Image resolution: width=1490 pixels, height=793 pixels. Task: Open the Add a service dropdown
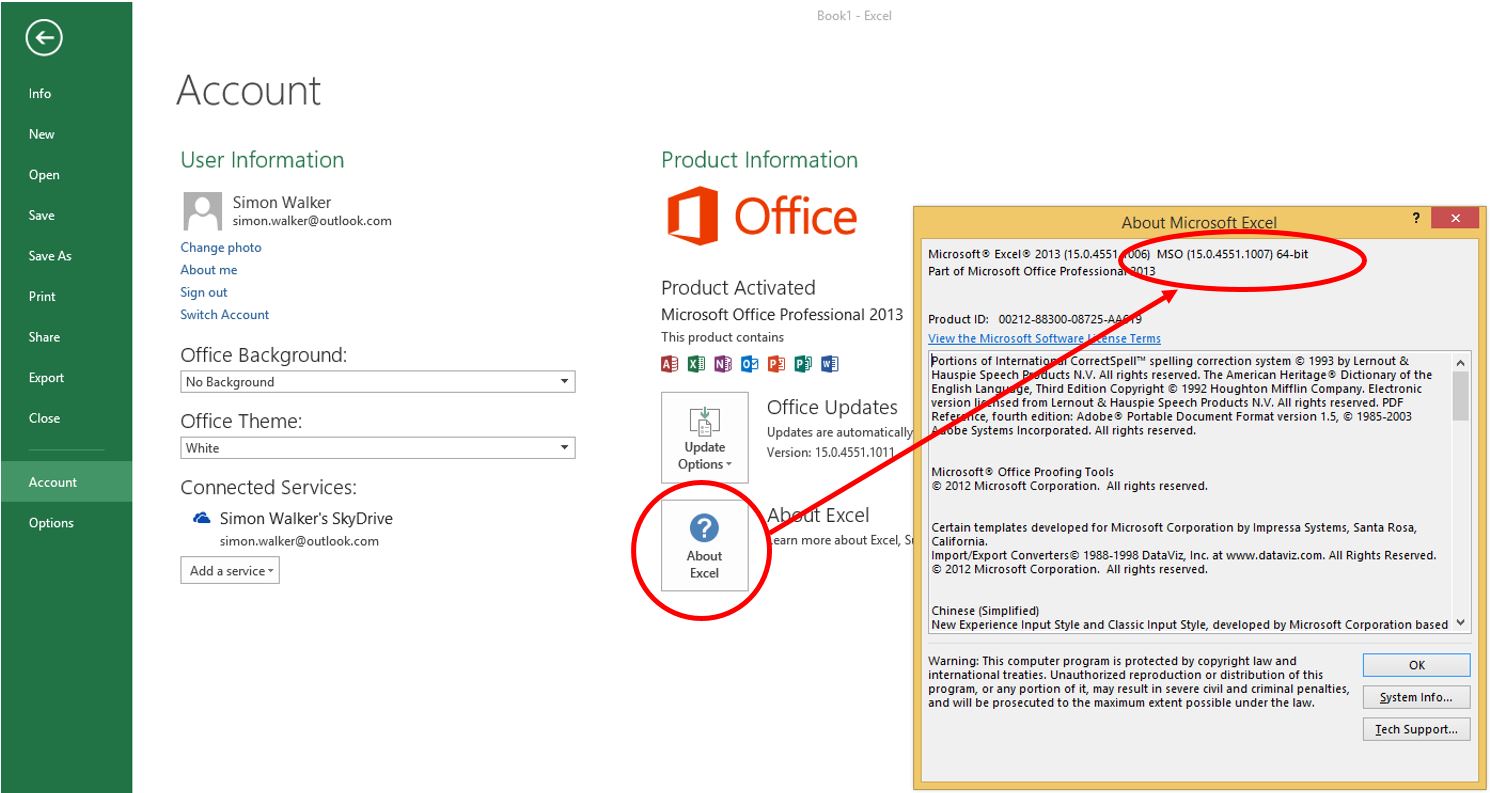pos(230,571)
